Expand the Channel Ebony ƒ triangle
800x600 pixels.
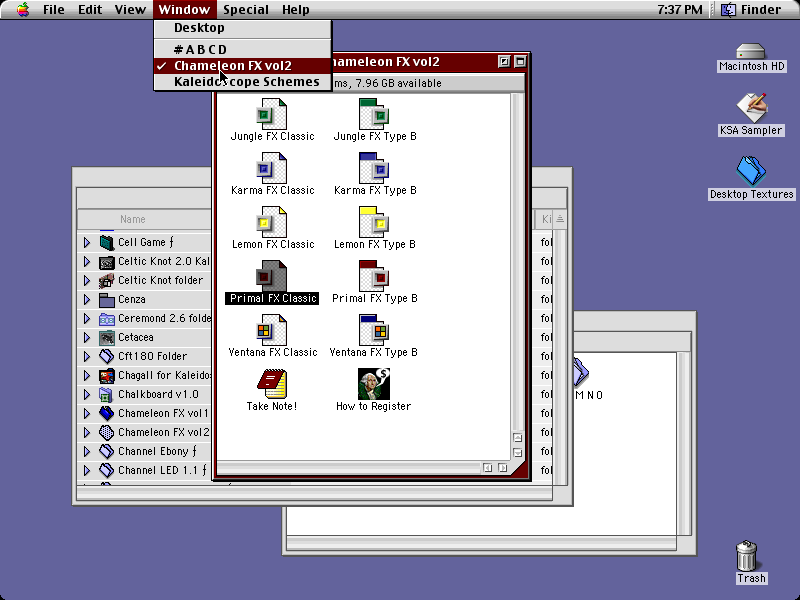point(87,452)
